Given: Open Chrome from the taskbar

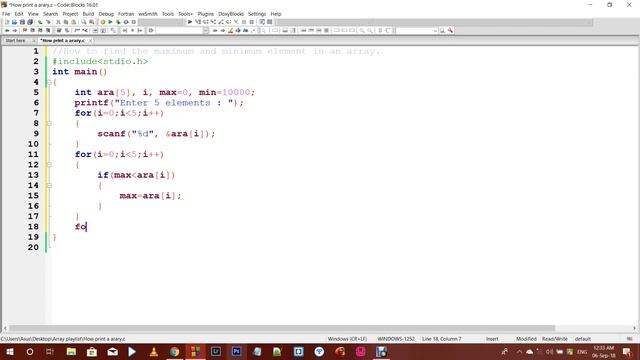Looking at the screenshot, I should click(x=174, y=351).
